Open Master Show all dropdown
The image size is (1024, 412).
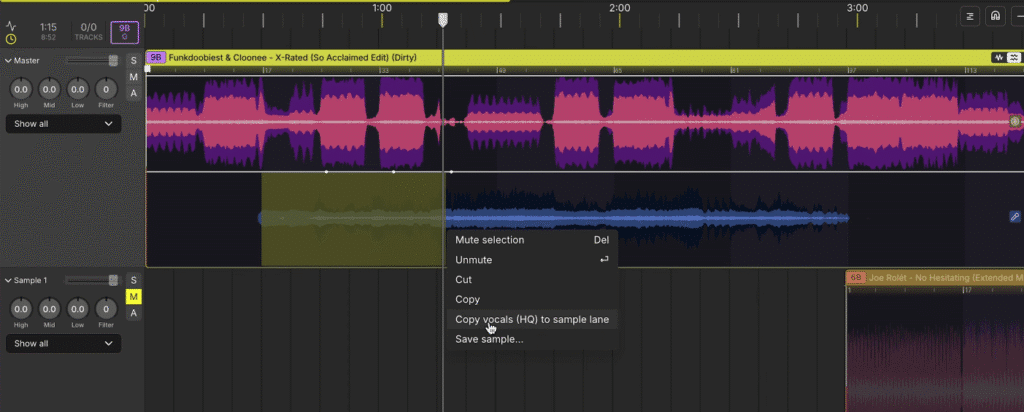point(63,123)
